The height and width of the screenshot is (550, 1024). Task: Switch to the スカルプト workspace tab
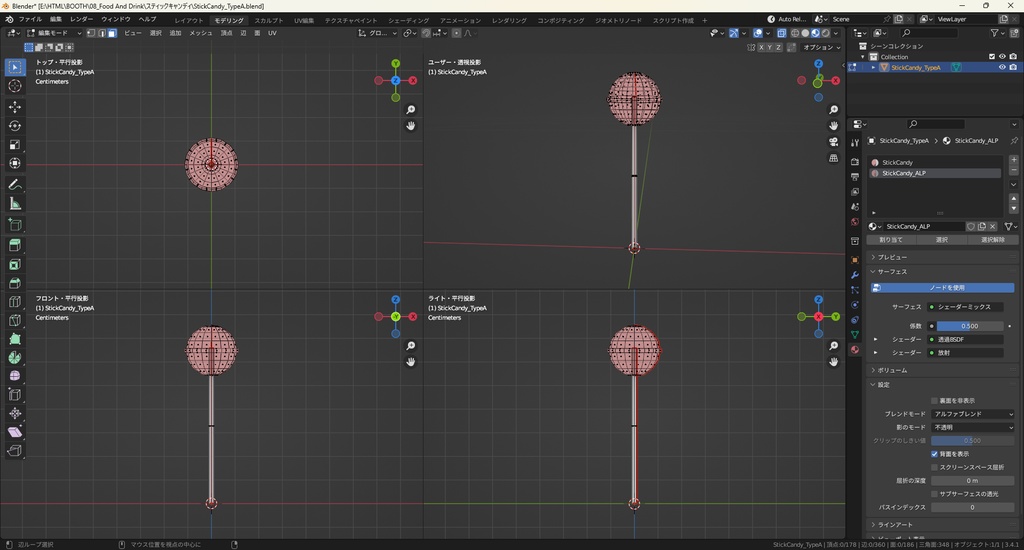click(x=268, y=20)
